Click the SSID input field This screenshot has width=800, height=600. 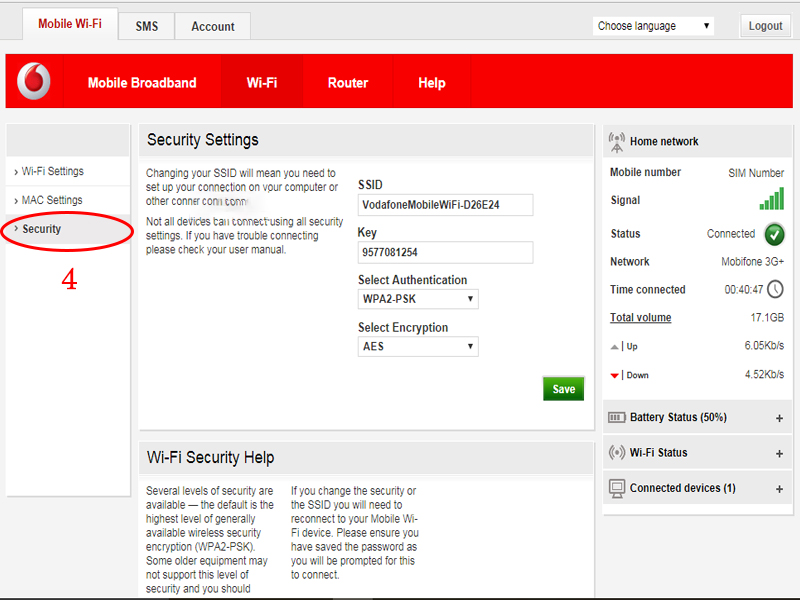(x=445, y=205)
